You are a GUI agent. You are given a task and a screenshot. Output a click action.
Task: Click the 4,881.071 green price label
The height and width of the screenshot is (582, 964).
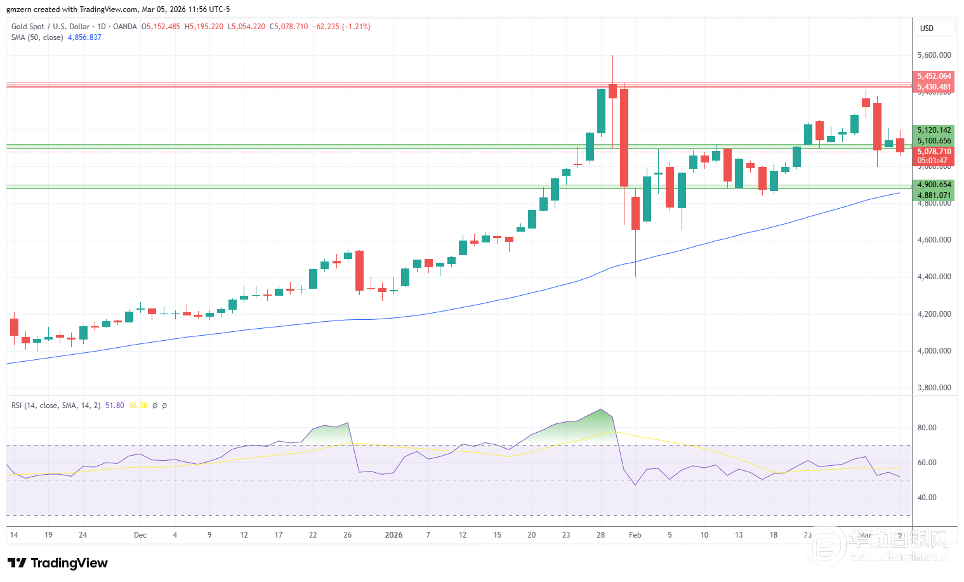pos(933,194)
